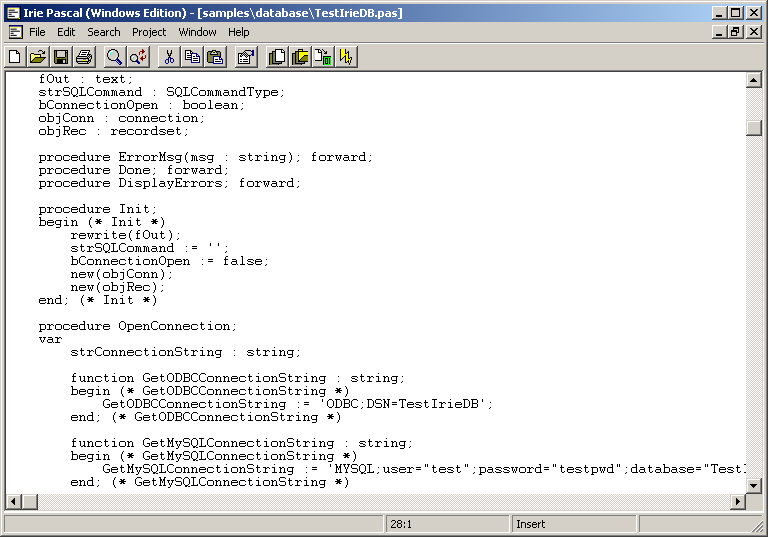Click the New file toolbar icon
Image resolution: width=768 pixels, height=537 pixels.
click(15, 57)
